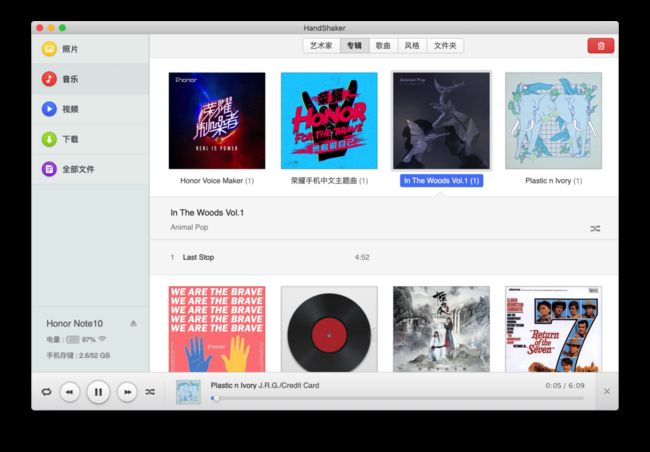Switch to the Albums (专辑) tab
The height and width of the screenshot is (452, 650).
click(354, 46)
